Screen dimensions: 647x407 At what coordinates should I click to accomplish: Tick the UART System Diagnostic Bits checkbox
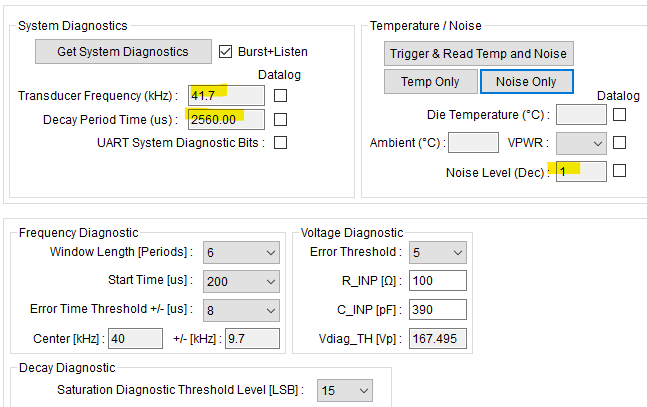(280, 142)
